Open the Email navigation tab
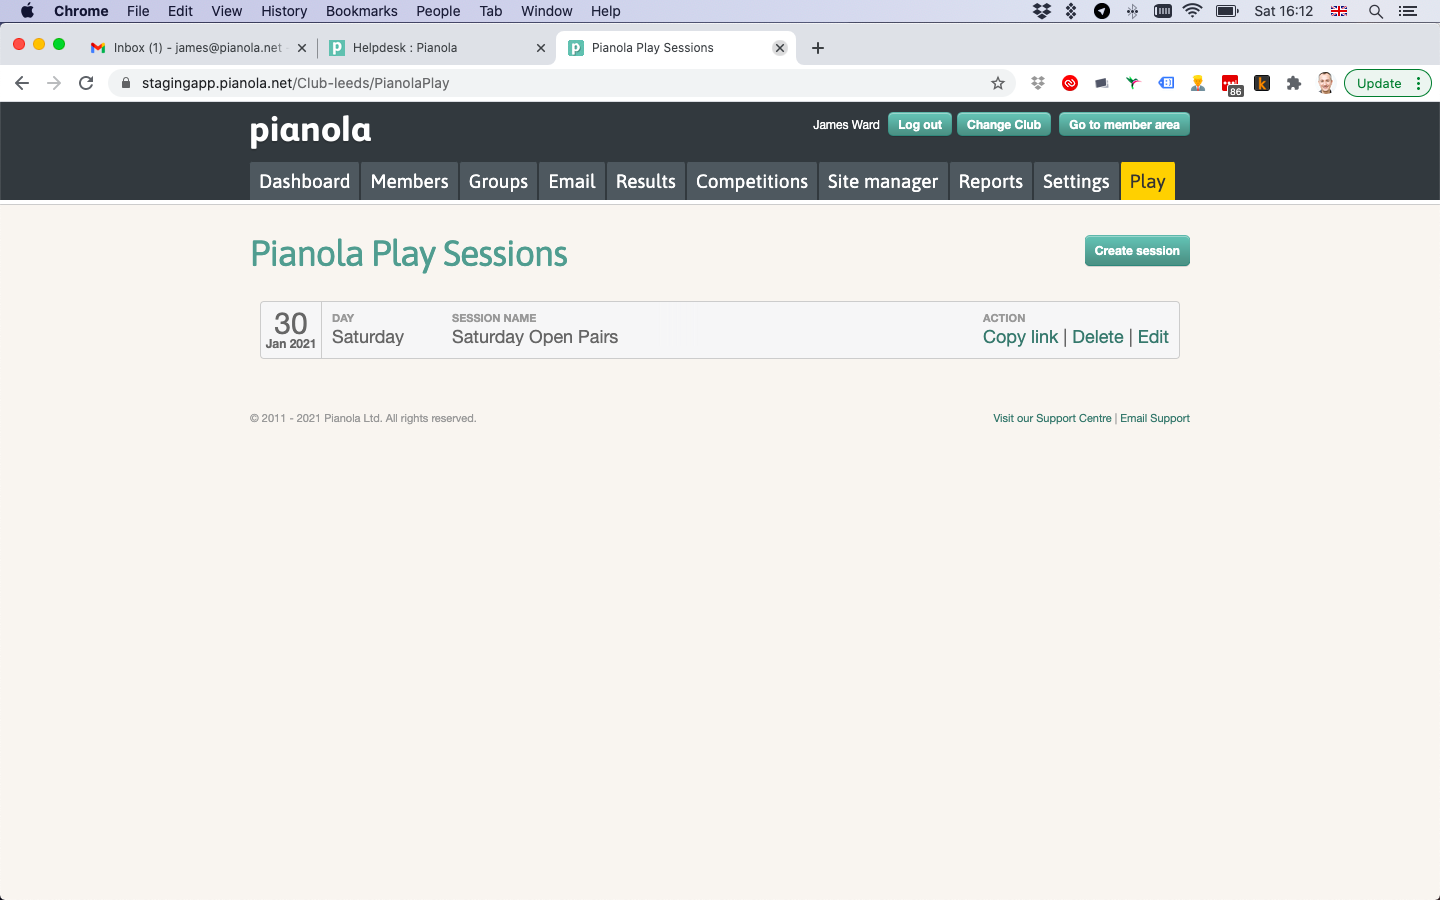Screen dimensions: 1440x900 pyautogui.click(x=572, y=181)
